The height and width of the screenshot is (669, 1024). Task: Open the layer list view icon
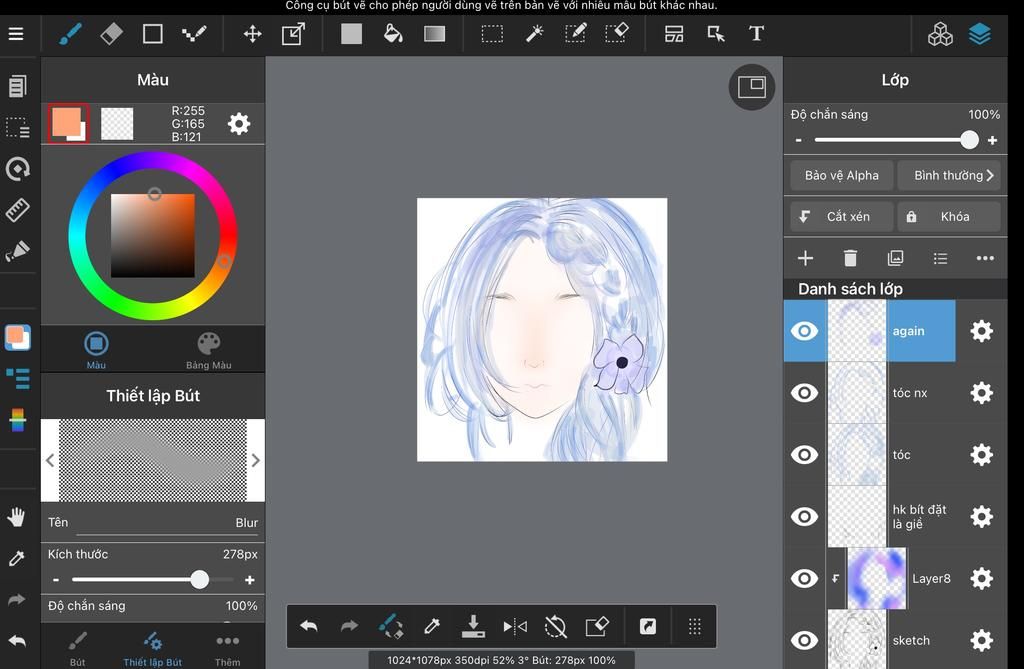pos(940,259)
